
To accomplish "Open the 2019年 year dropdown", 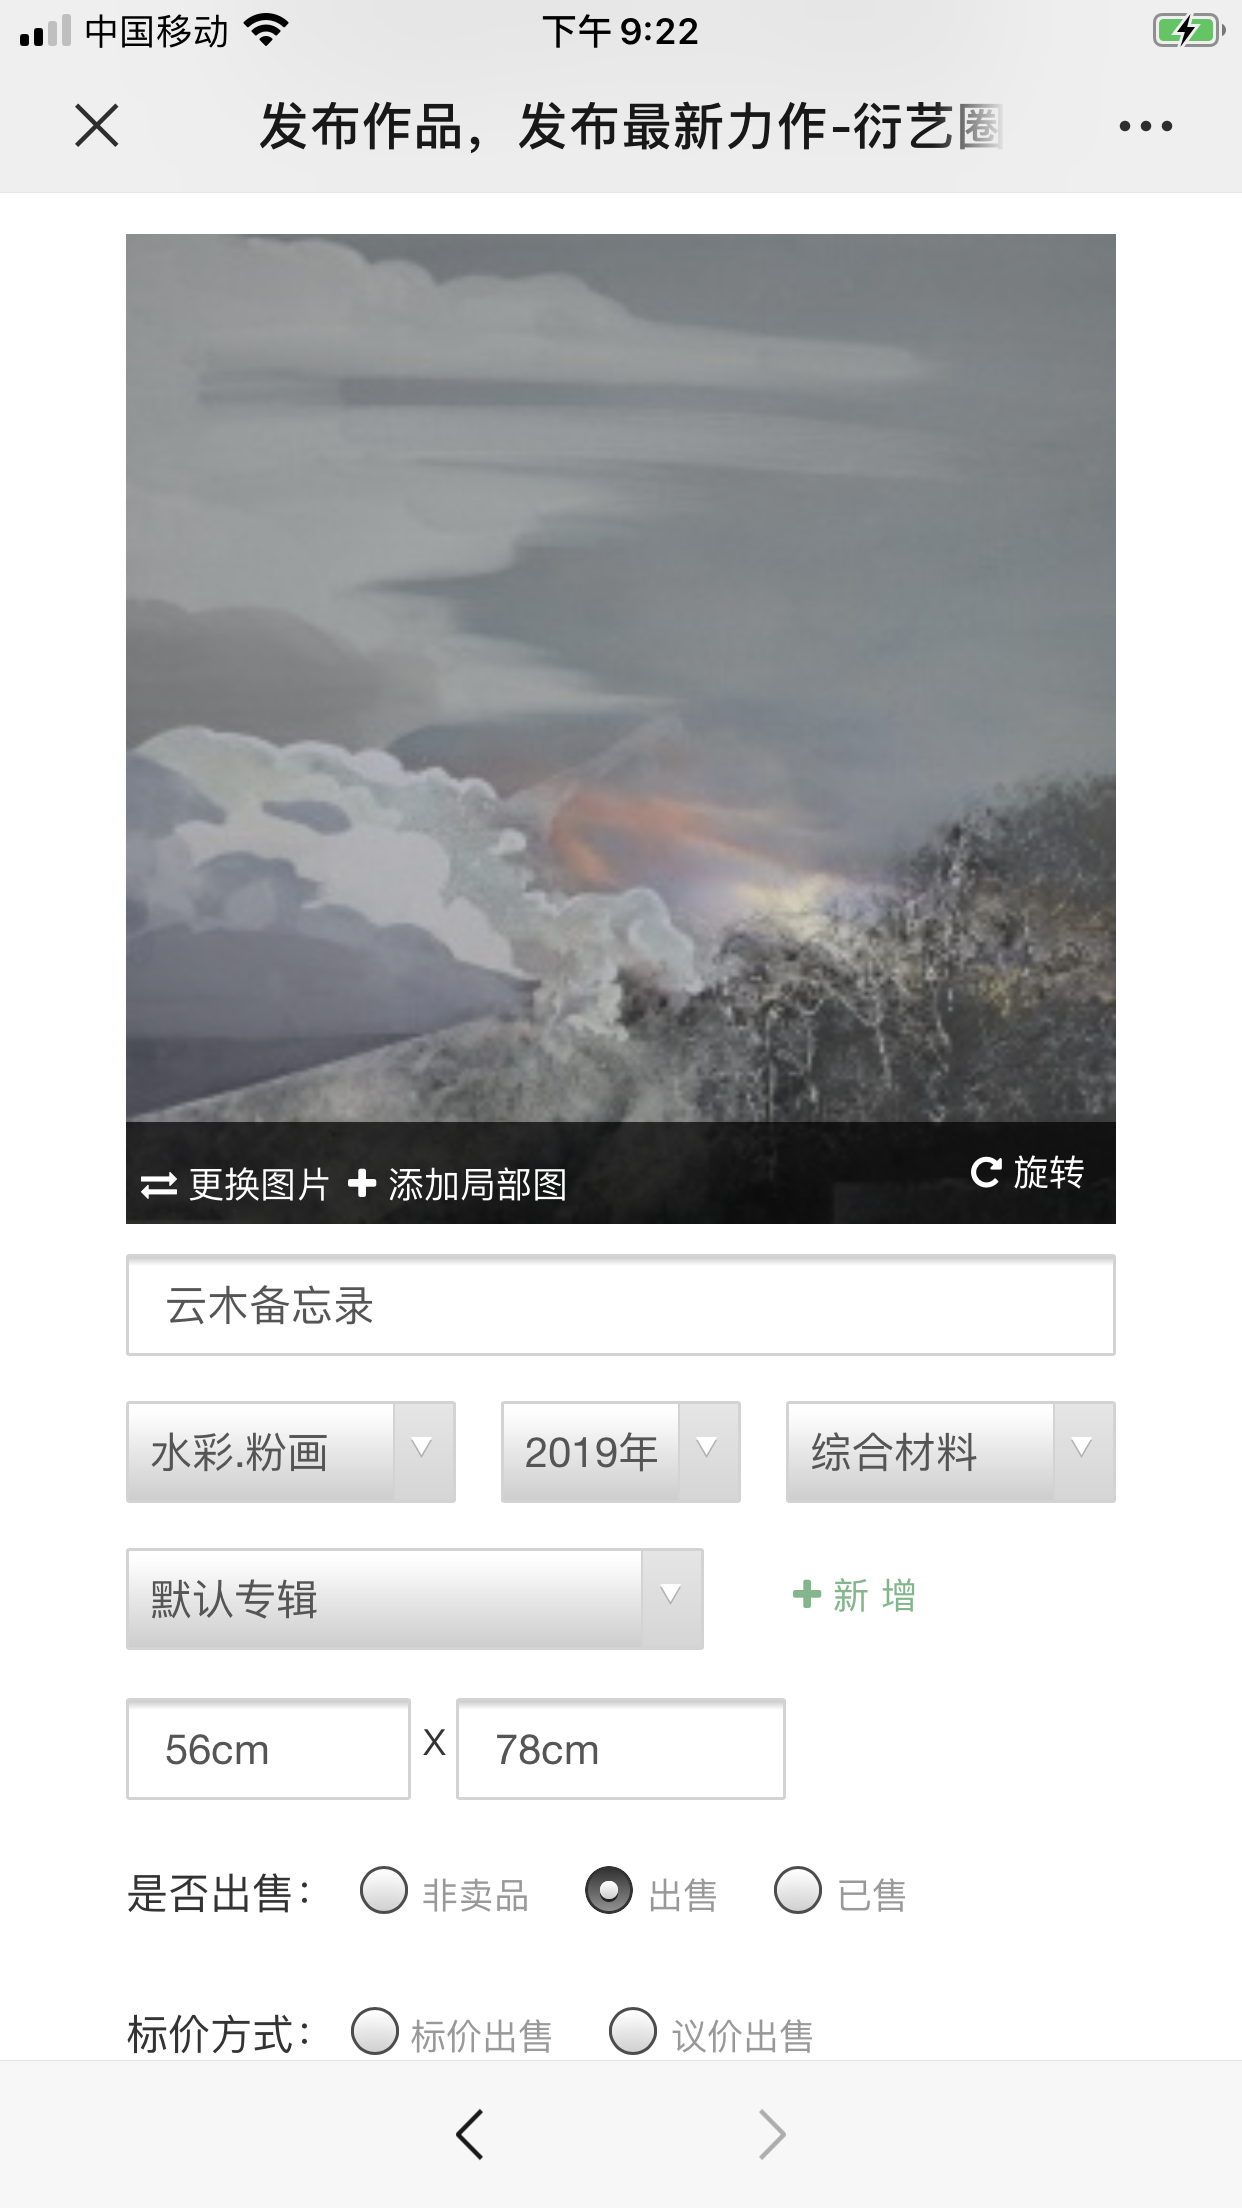I will pos(621,1452).
